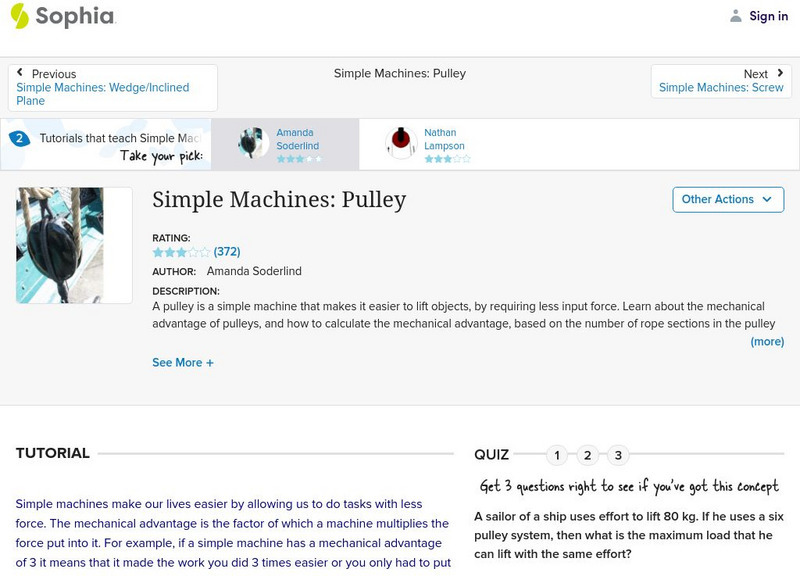
Task: Select quiz step 3 indicator
Action: coord(619,454)
